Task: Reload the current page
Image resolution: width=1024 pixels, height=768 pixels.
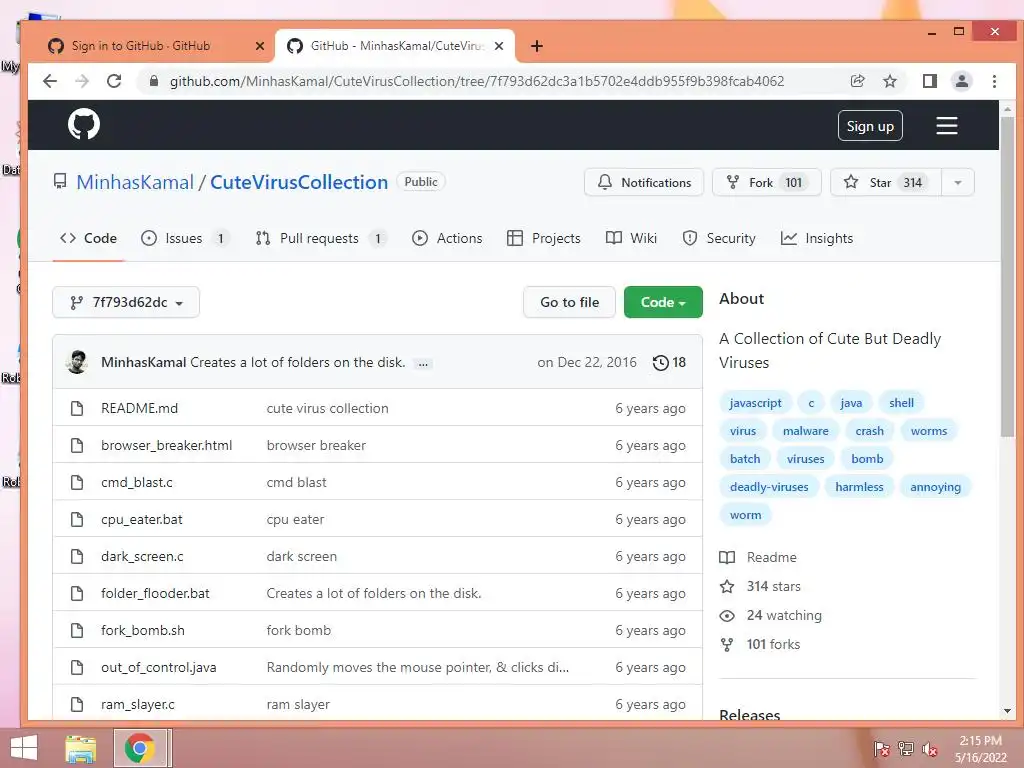Action: (x=114, y=81)
